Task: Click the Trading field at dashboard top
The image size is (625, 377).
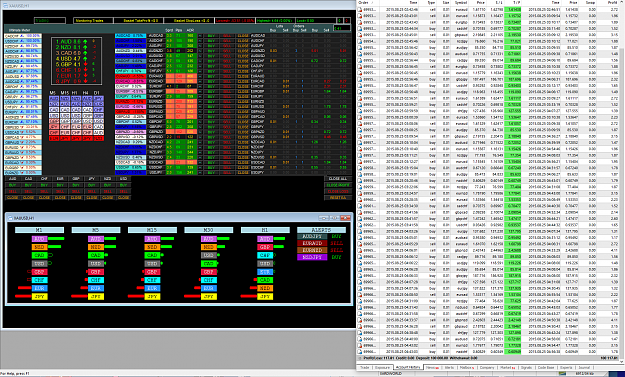Action: [x=50, y=20]
